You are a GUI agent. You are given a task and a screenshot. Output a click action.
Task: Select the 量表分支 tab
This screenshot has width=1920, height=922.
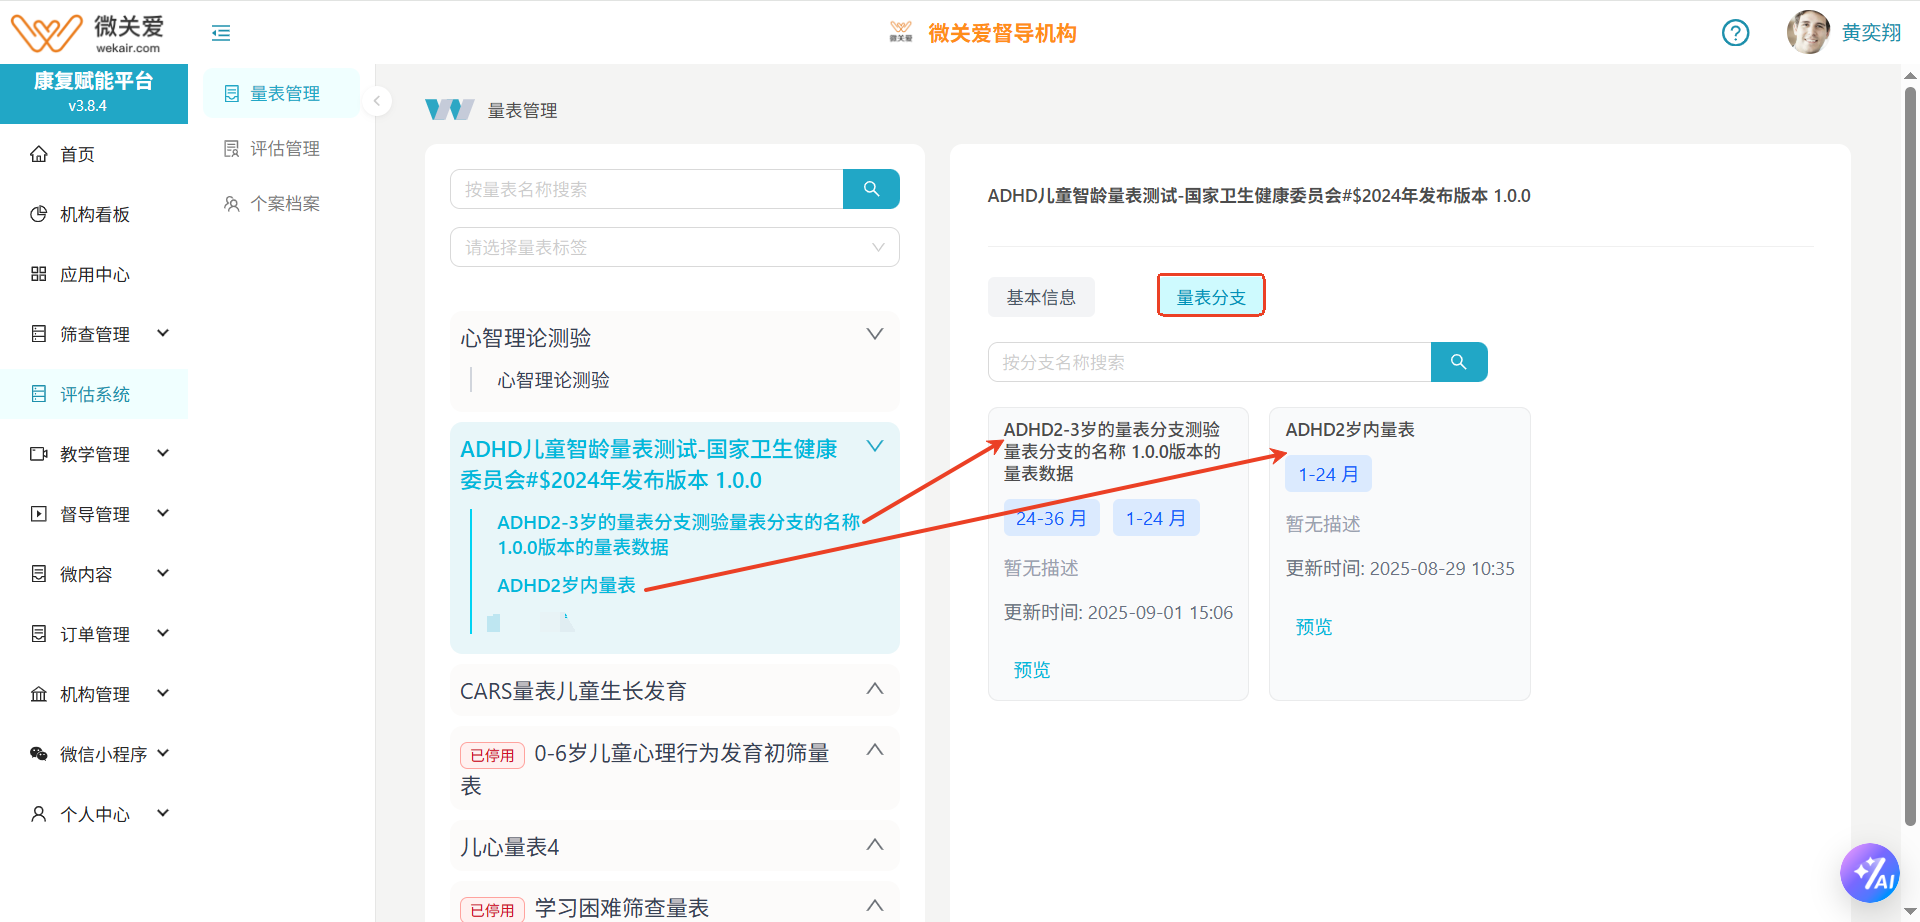[1210, 297]
